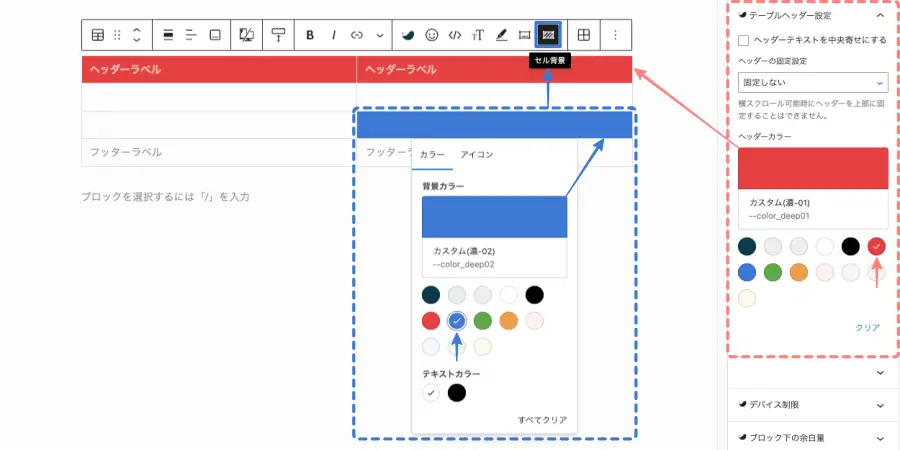Pick black swatch in background color row
The height and width of the screenshot is (450, 900).
coord(534,295)
